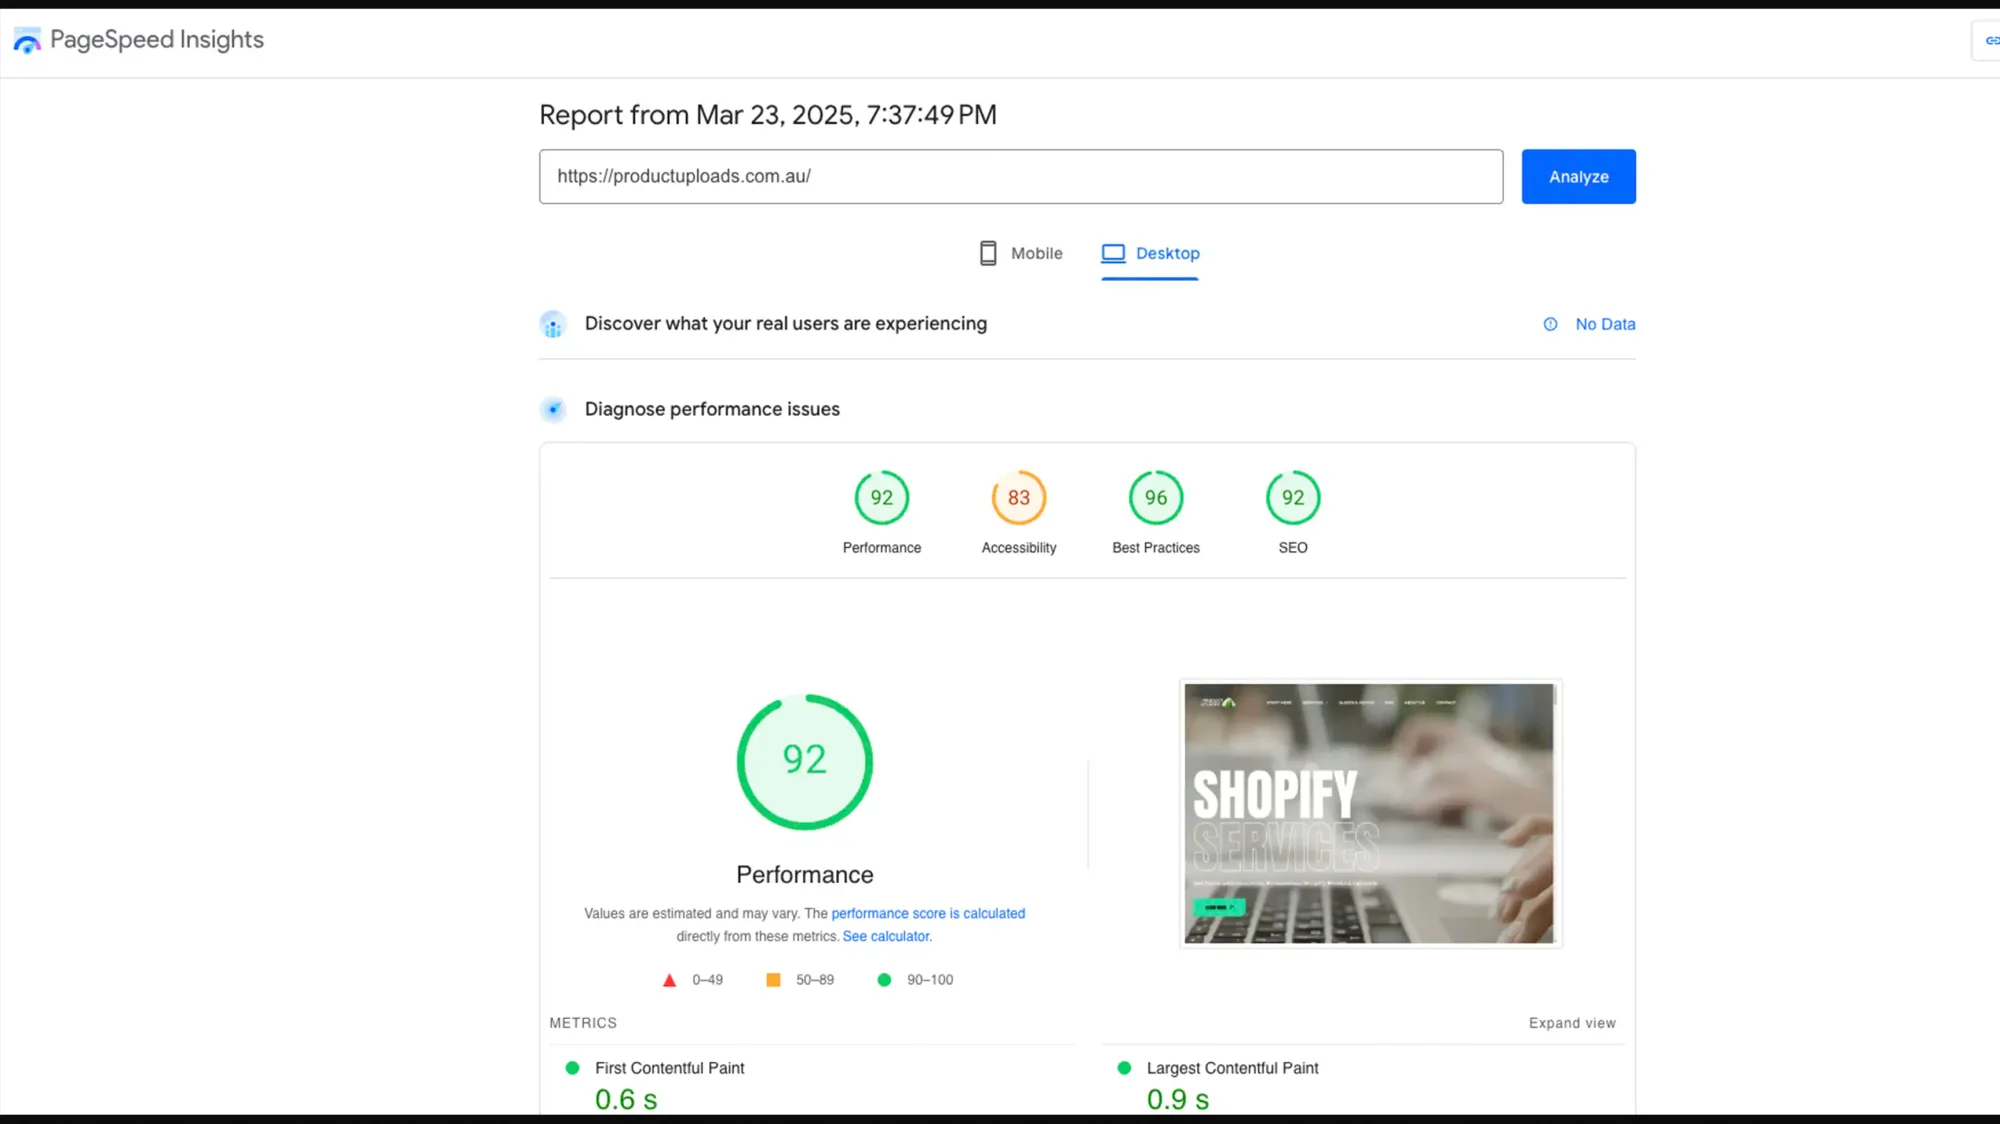2000x1124 pixels.
Task: Switch to the Mobile tab
Action: pos(1021,254)
